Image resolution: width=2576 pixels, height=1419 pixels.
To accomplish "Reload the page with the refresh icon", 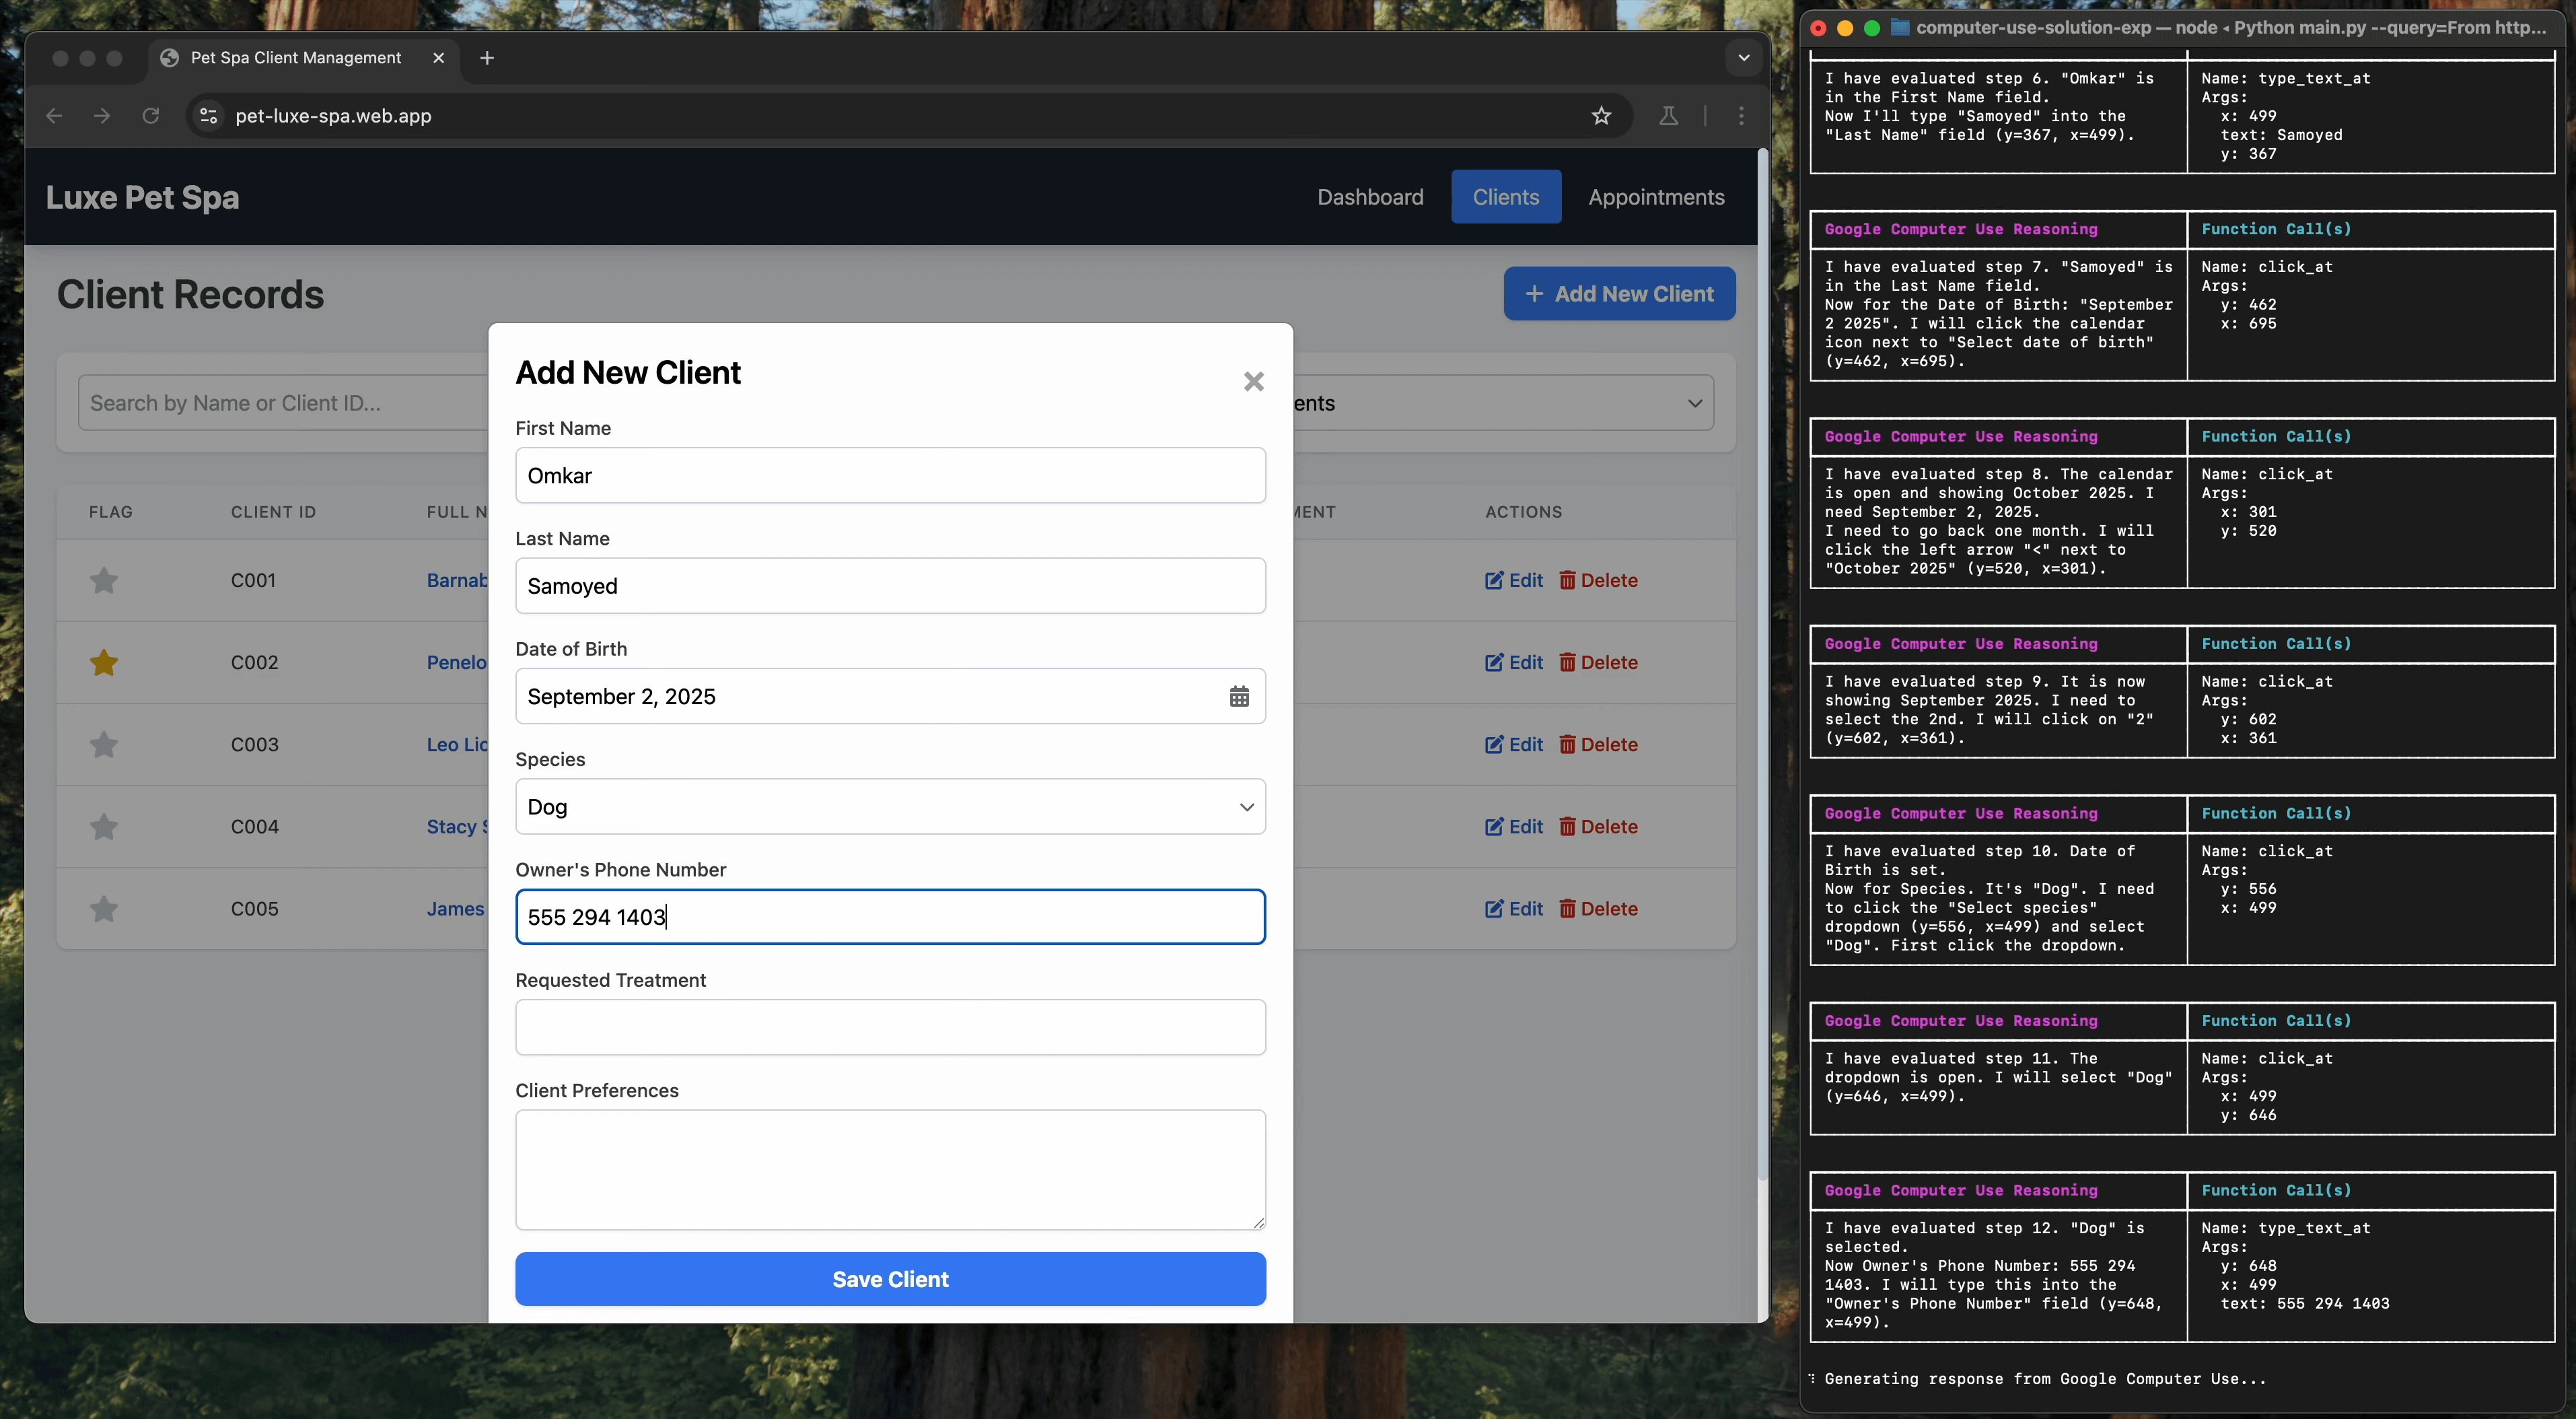I will 151,116.
